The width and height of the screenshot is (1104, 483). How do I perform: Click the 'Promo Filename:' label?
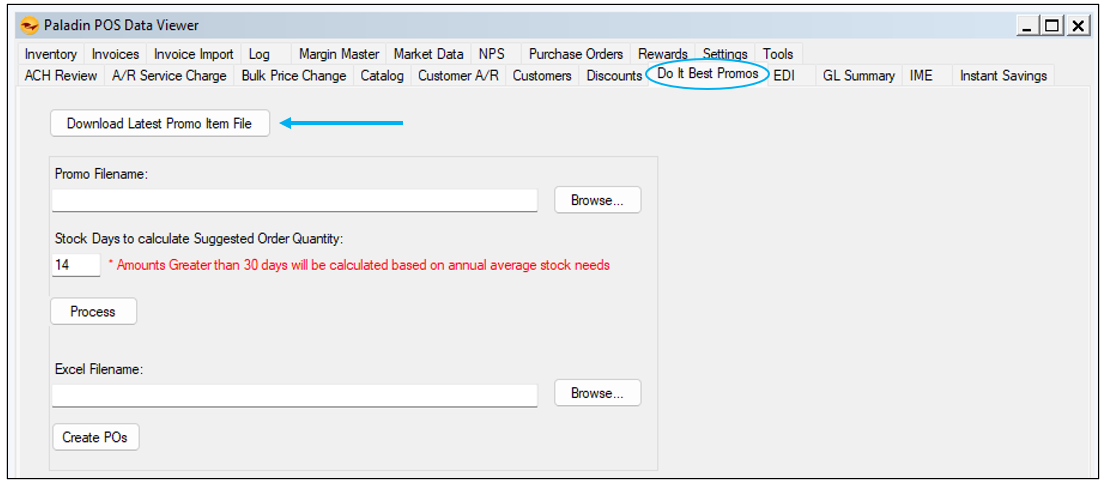101,175
